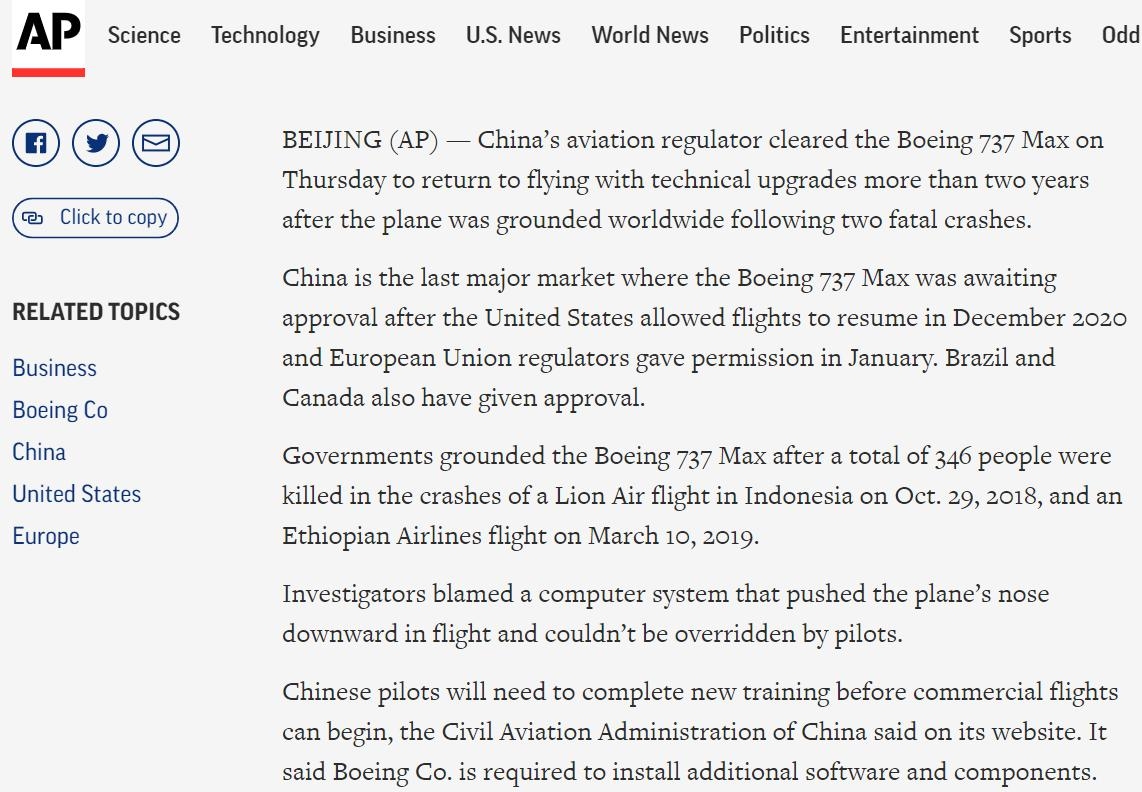The width and height of the screenshot is (1142, 792).
Task: Open the U.S. News section
Action: [513, 35]
